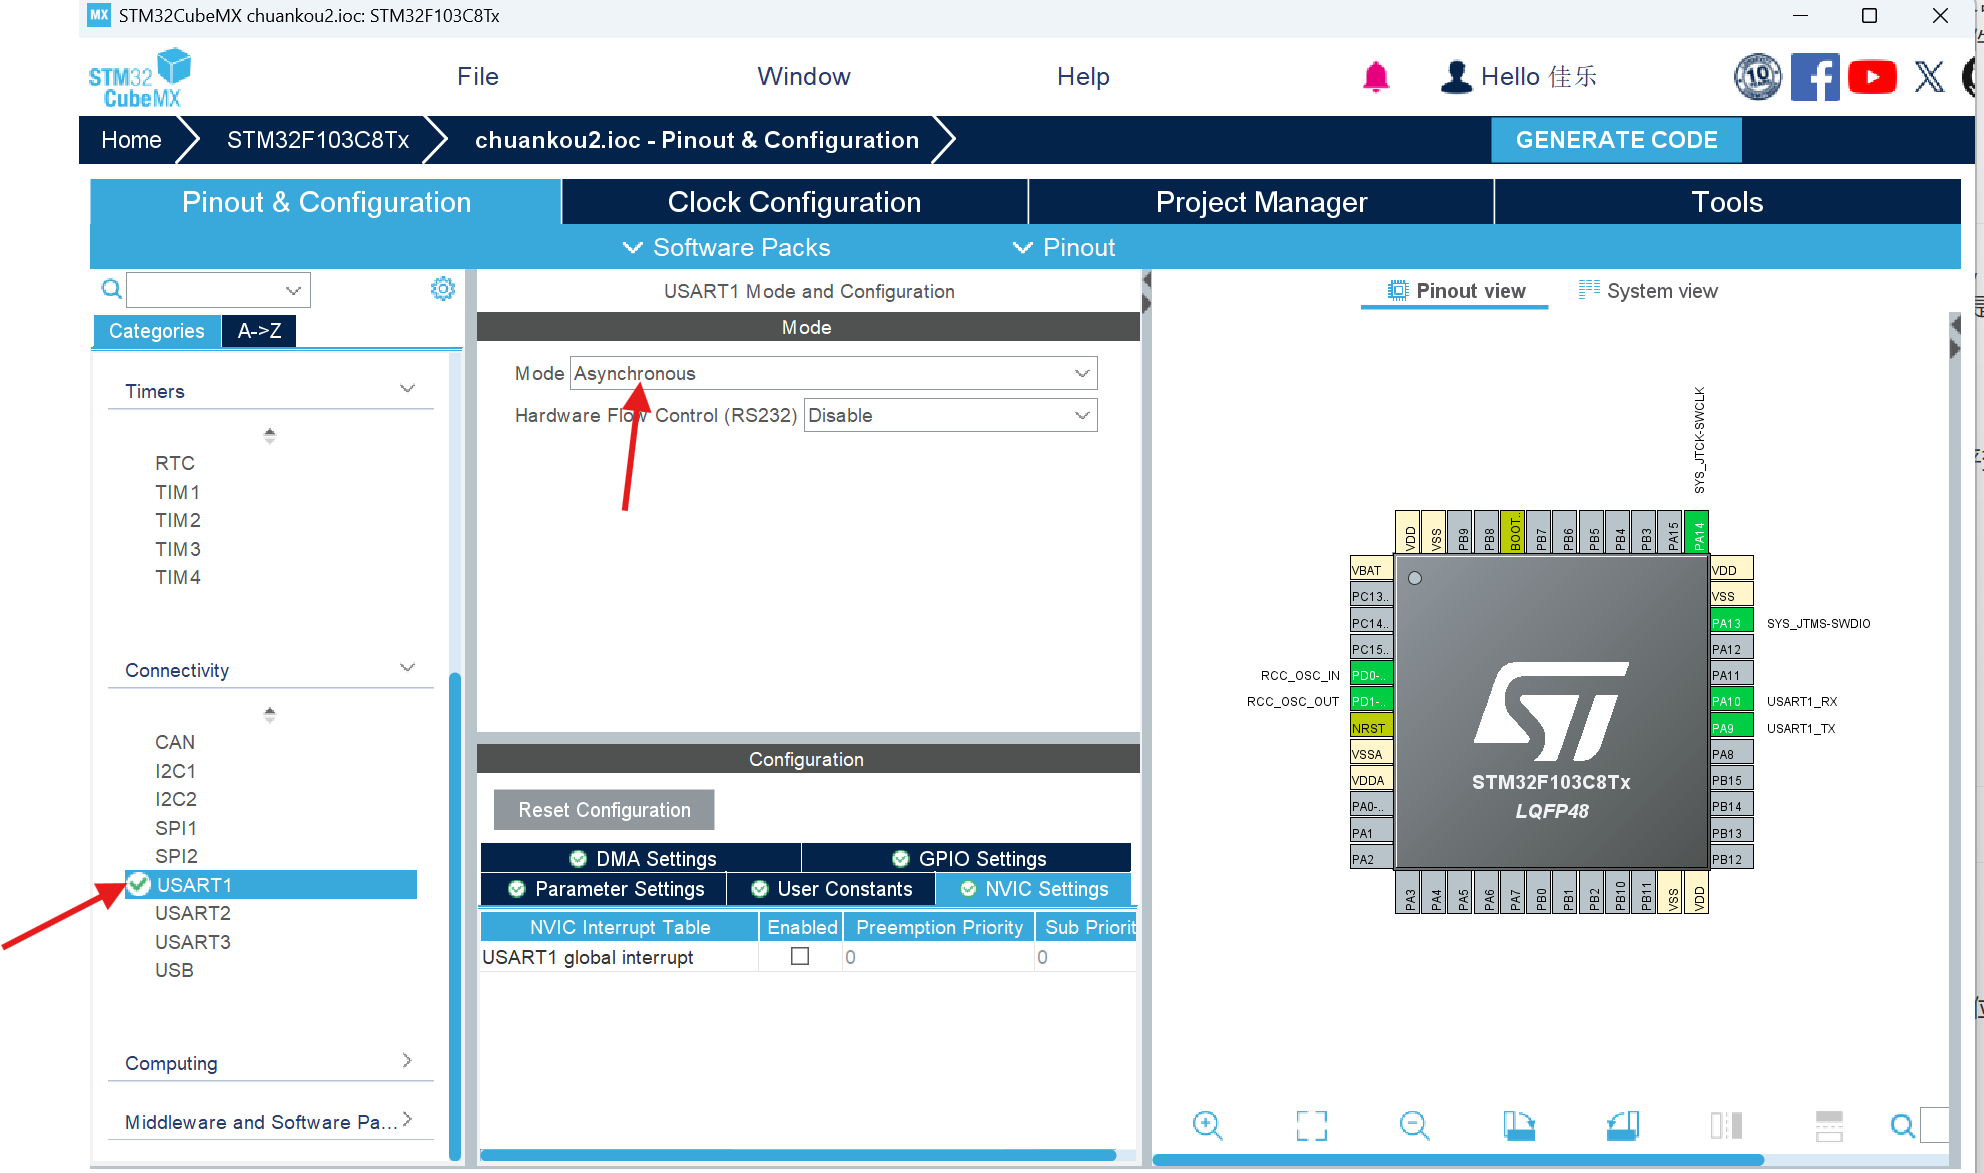This screenshot has height=1173, width=1984.
Task: Open the categories panel settings gear
Action: tap(442, 289)
